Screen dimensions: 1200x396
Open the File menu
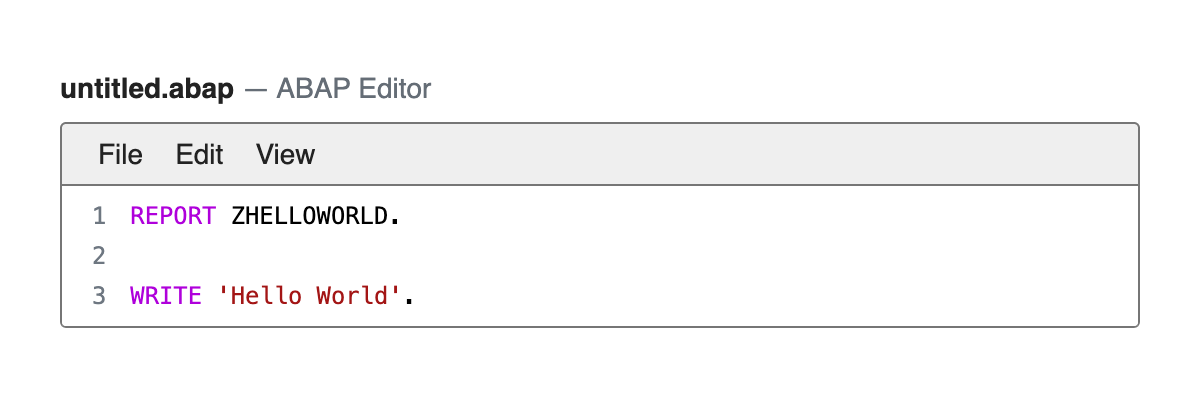pyautogui.click(x=120, y=154)
